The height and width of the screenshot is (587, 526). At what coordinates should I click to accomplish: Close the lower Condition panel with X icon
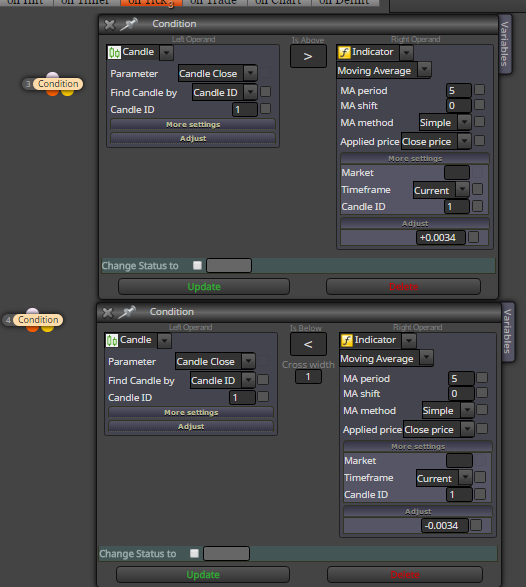pyautogui.click(x=107, y=313)
